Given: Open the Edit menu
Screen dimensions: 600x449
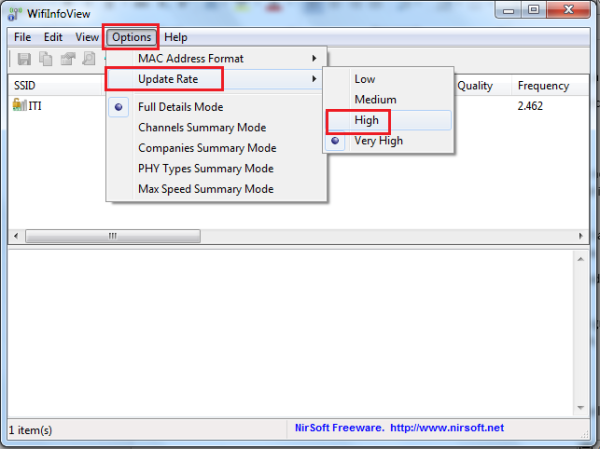Looking at the screenshot, I should coord(53,37).
